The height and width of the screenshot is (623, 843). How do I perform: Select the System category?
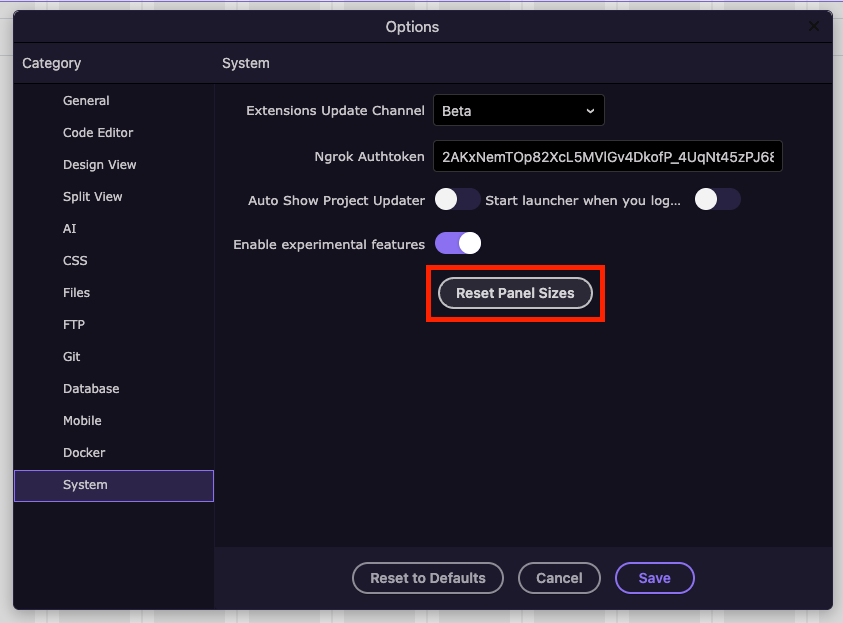pyautogui.click(x=114, y=485)
